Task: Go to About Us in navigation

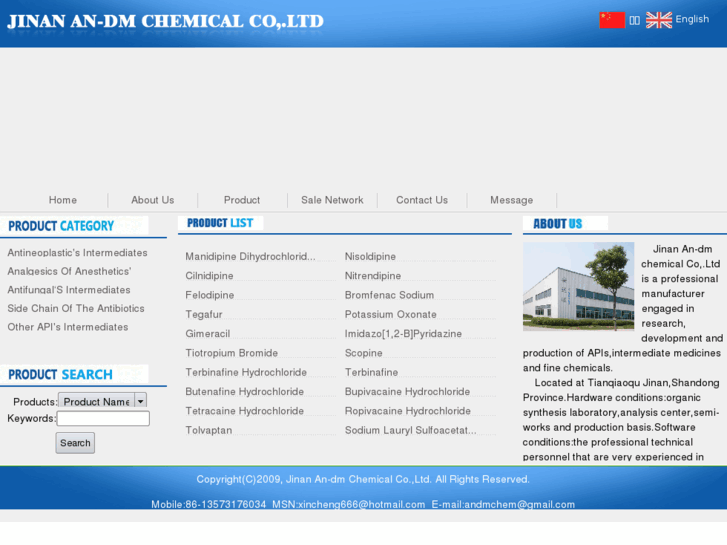Action: tap(153, 200)
